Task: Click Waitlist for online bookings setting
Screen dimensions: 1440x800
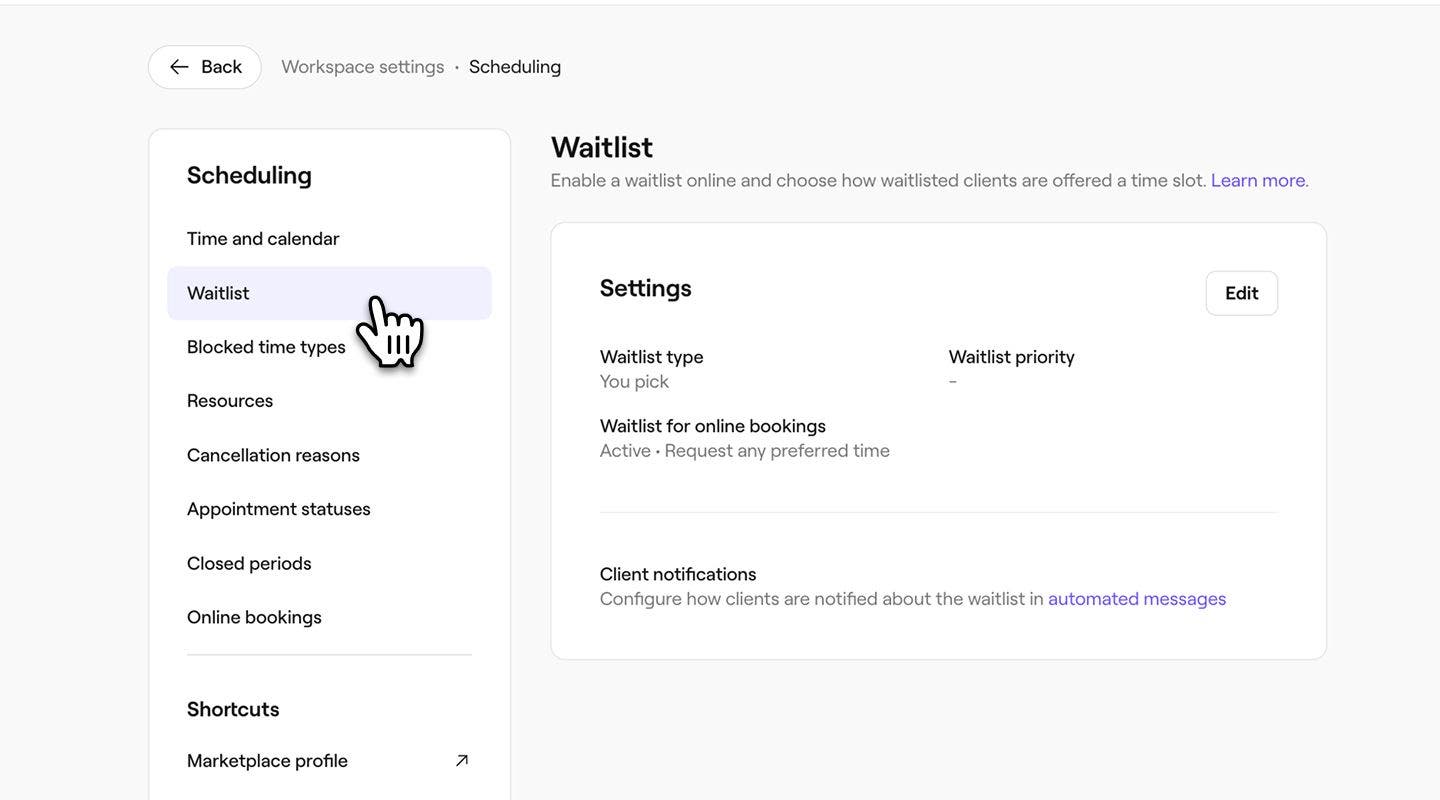Action: click(x=712, y=426)
